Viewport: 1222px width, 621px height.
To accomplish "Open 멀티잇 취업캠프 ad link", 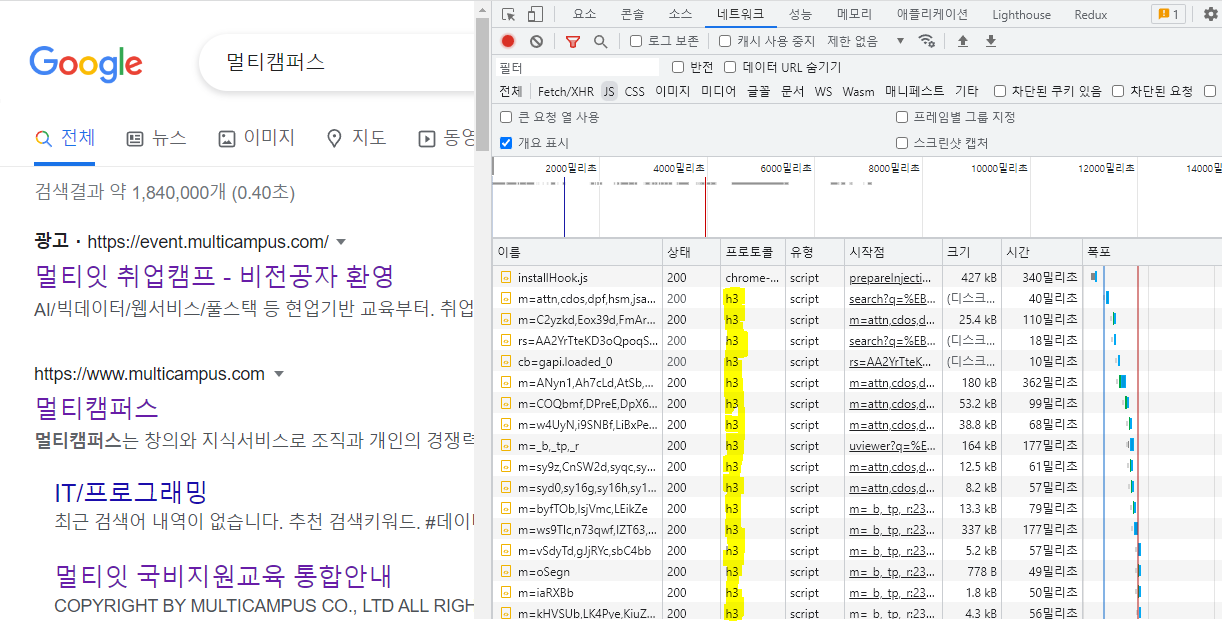I will click(x=214, y=276).
